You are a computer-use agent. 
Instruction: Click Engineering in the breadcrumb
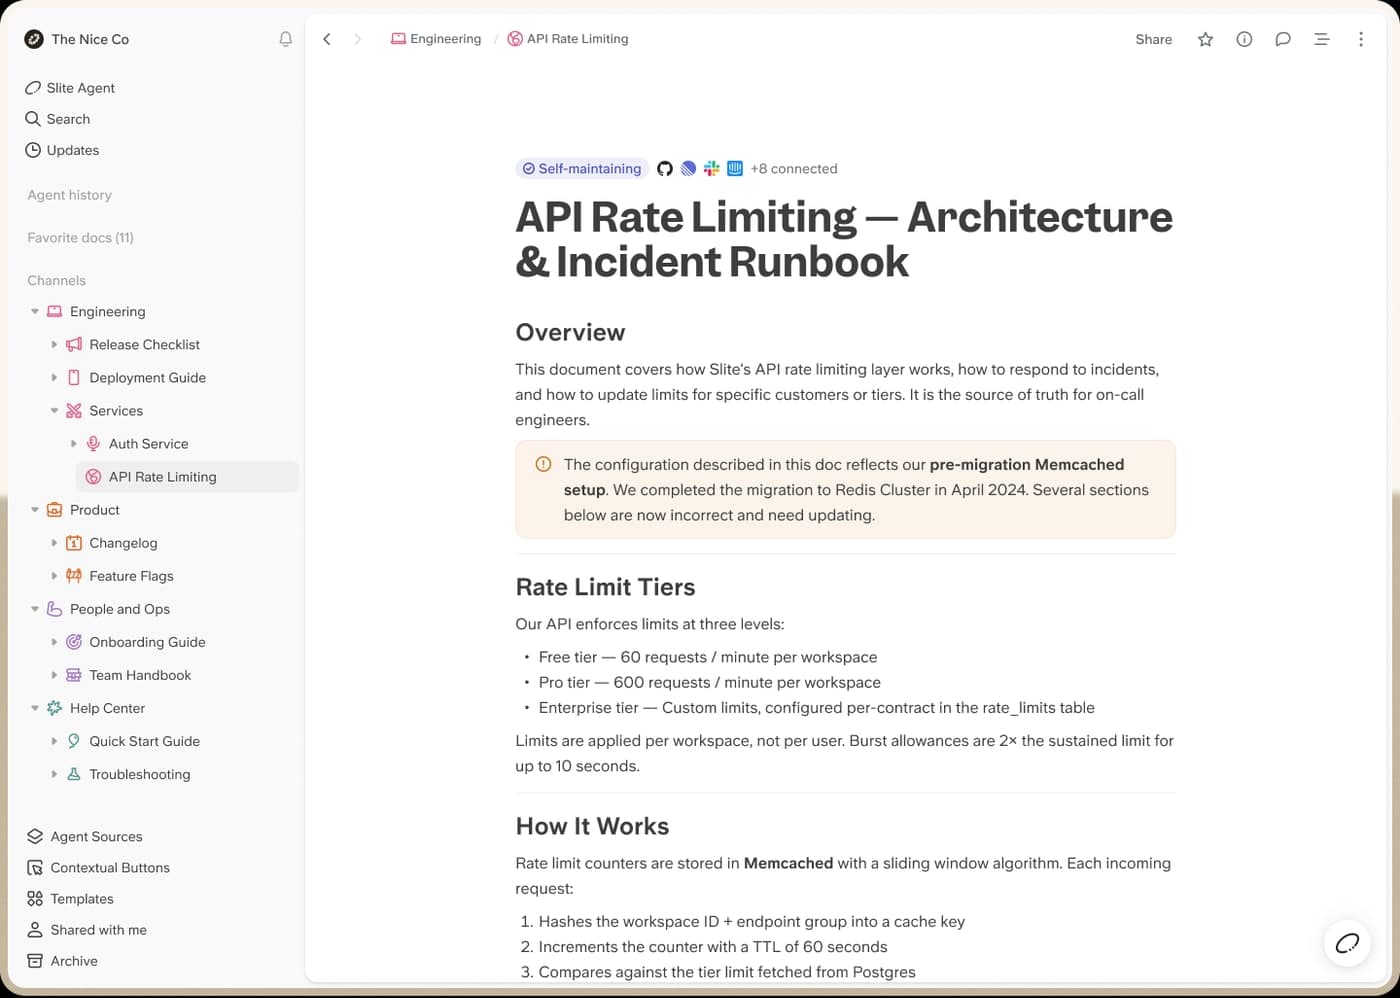click(436, 38)
